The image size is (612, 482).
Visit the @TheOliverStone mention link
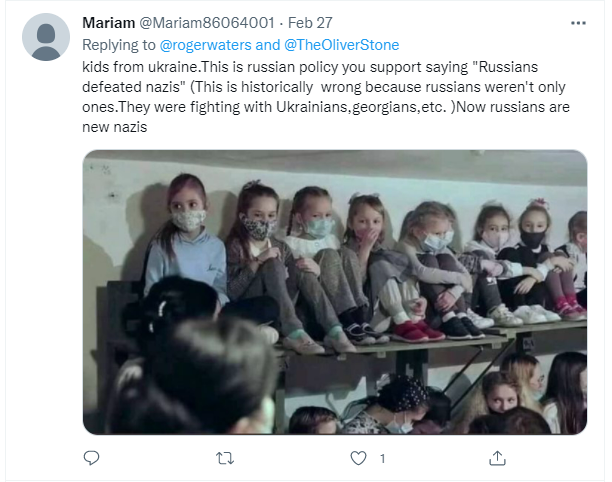click(x=342, y=45)
